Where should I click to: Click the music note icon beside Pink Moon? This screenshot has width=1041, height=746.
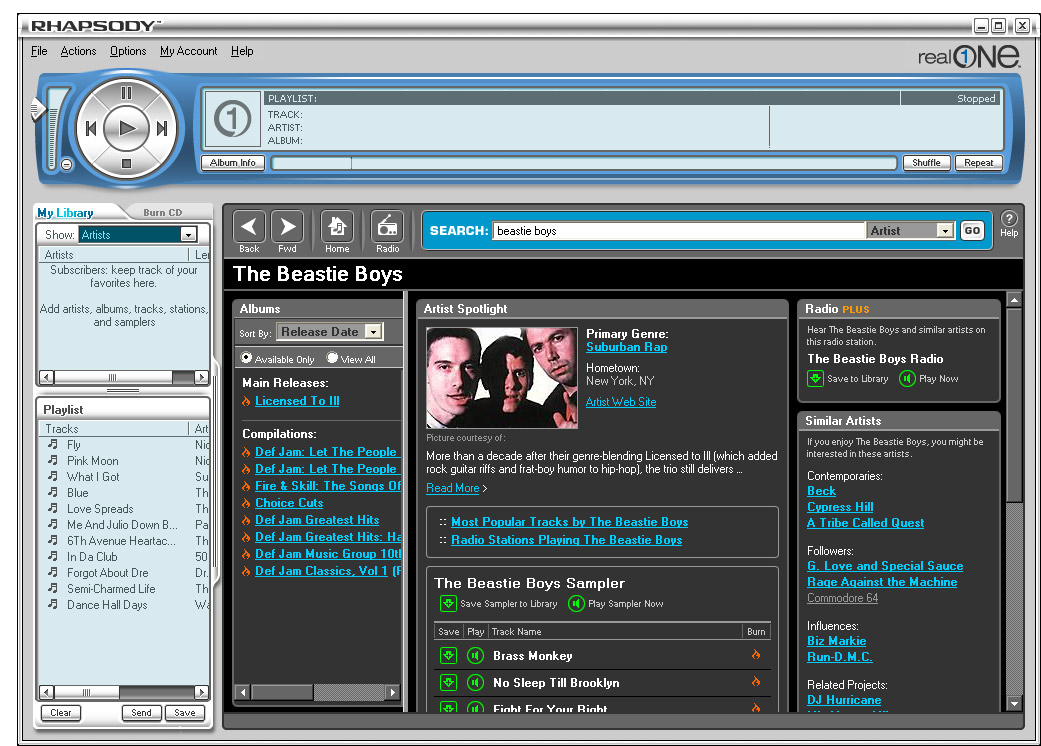[x=52, y=459]
